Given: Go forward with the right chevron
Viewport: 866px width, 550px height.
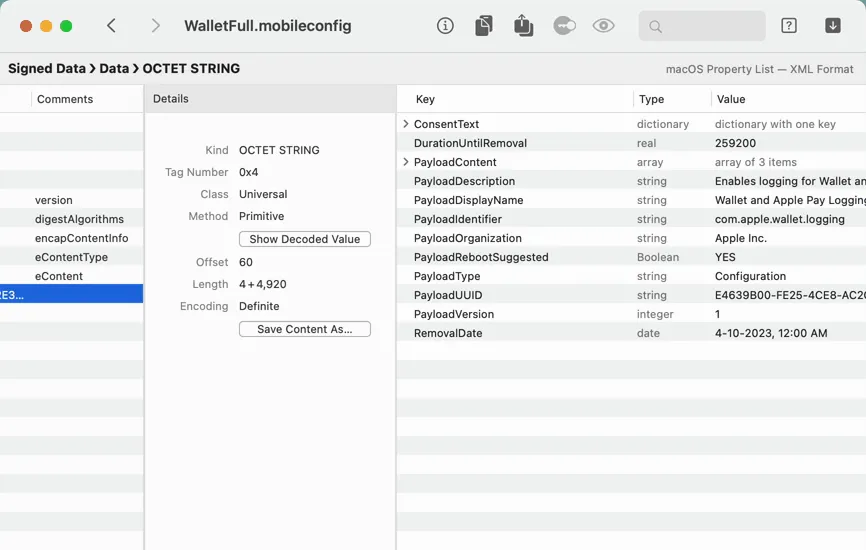Looking at the screenshot, I should coord(155,26).
